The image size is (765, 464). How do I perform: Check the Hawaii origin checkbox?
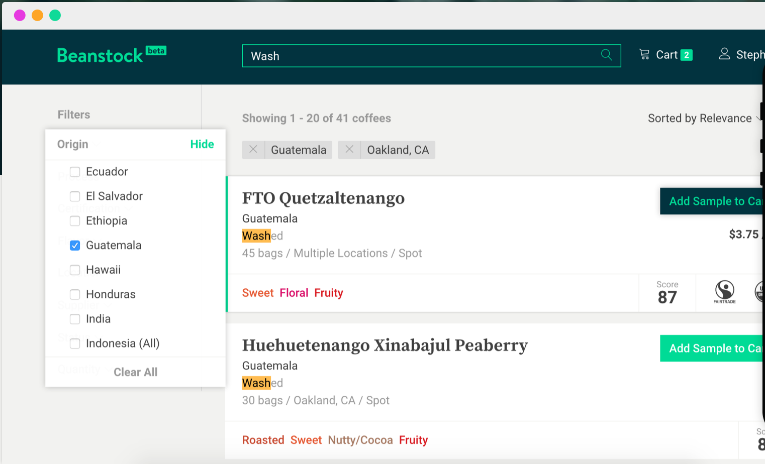click(x=75, y=270)
